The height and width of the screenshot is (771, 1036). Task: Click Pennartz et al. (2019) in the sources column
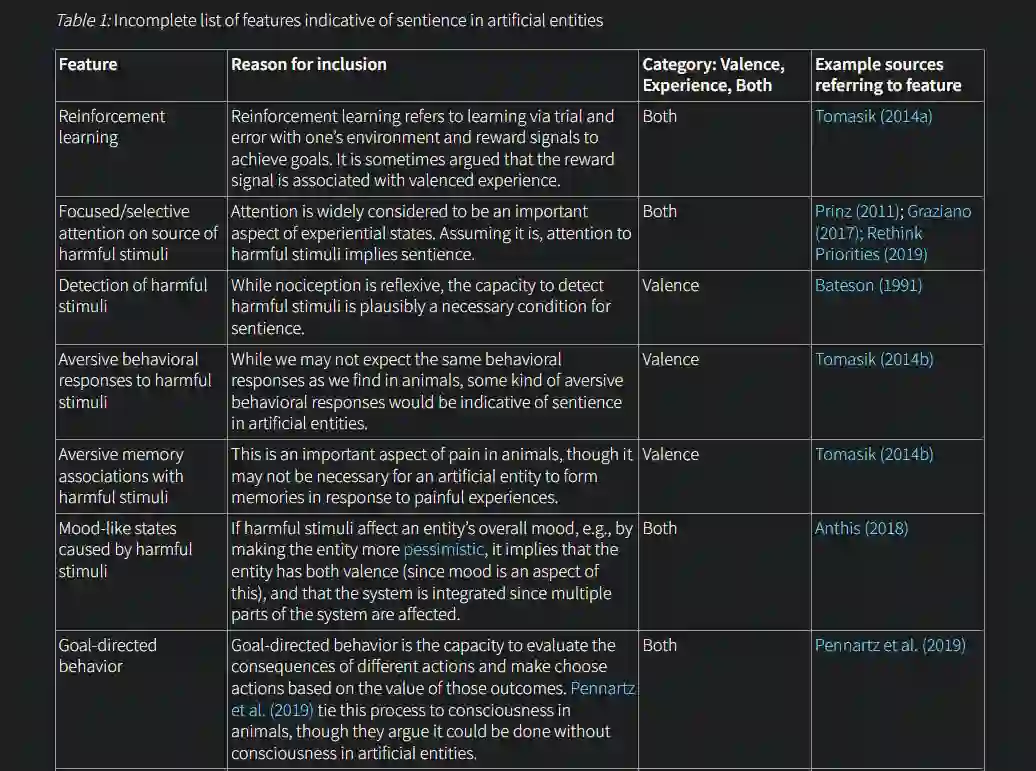890,646
